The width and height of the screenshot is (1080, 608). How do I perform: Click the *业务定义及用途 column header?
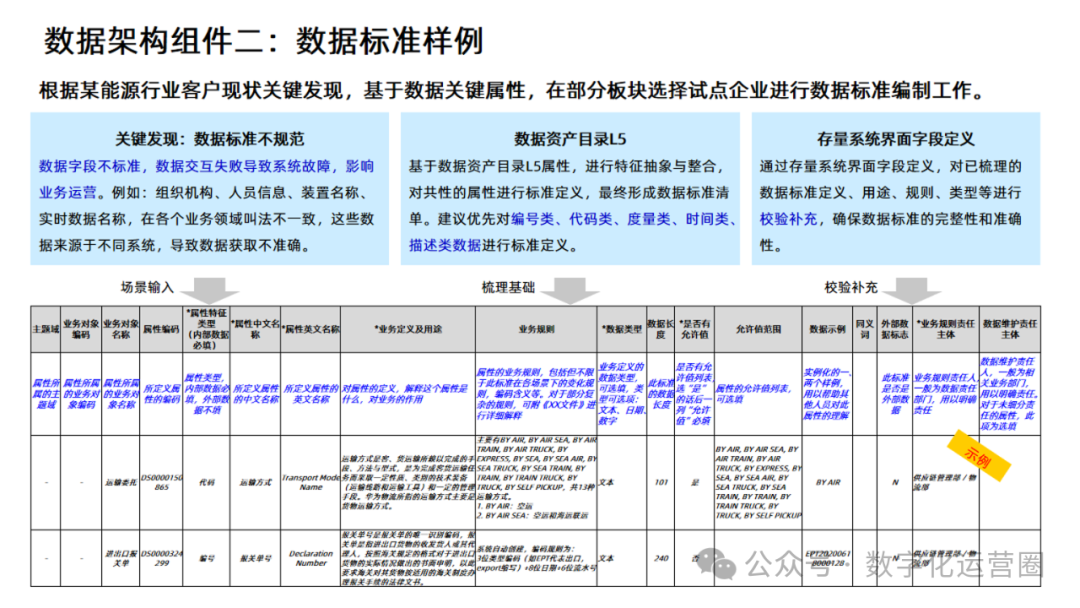point(408,330)
